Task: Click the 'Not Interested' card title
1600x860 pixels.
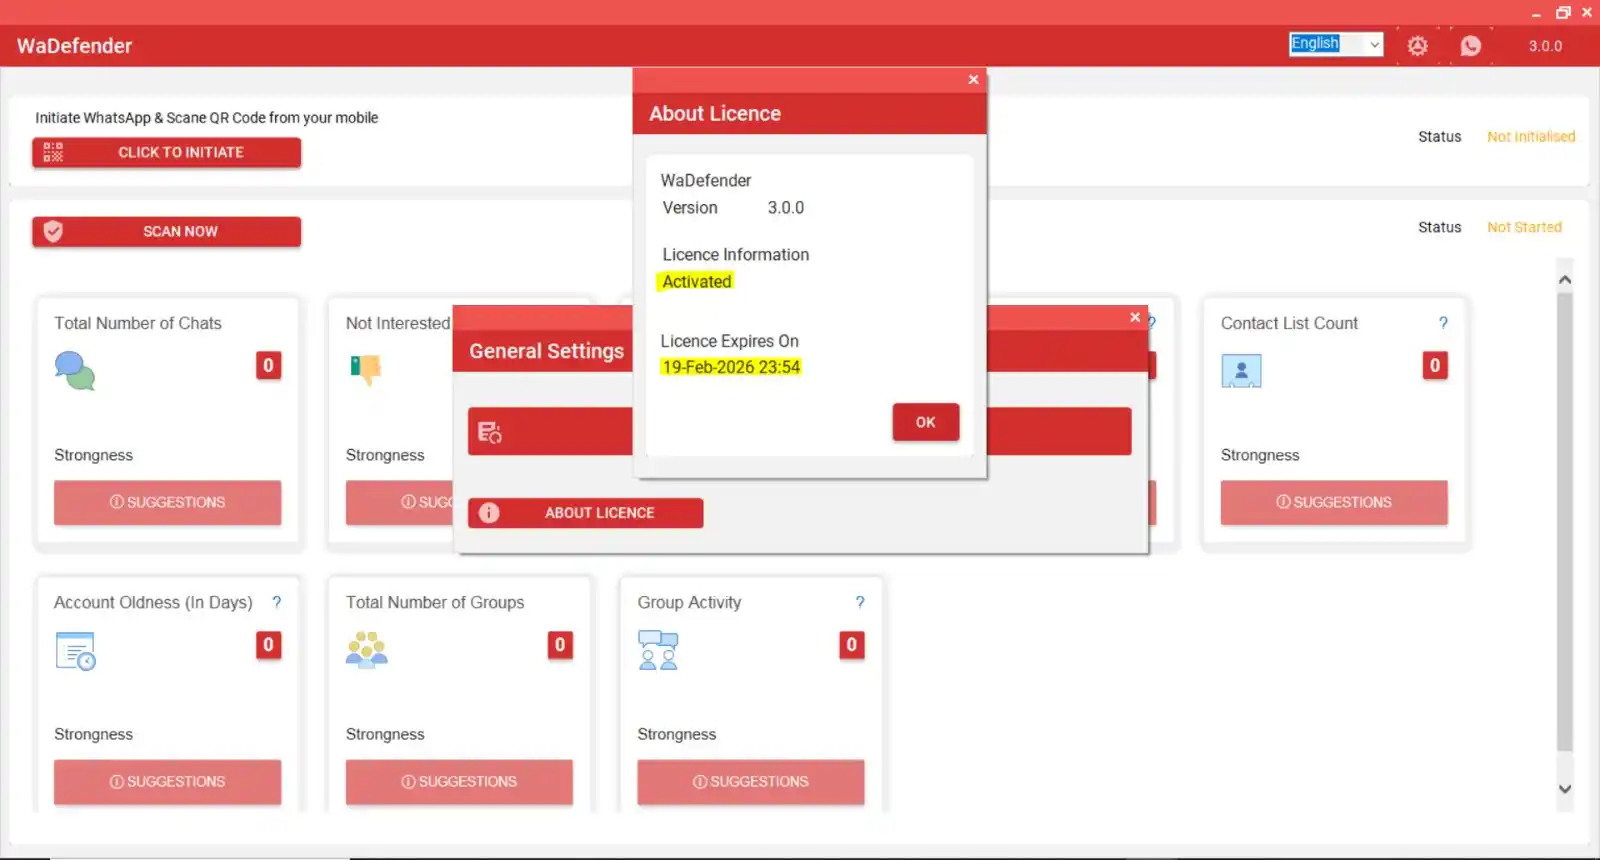Action: pos(398,323)
